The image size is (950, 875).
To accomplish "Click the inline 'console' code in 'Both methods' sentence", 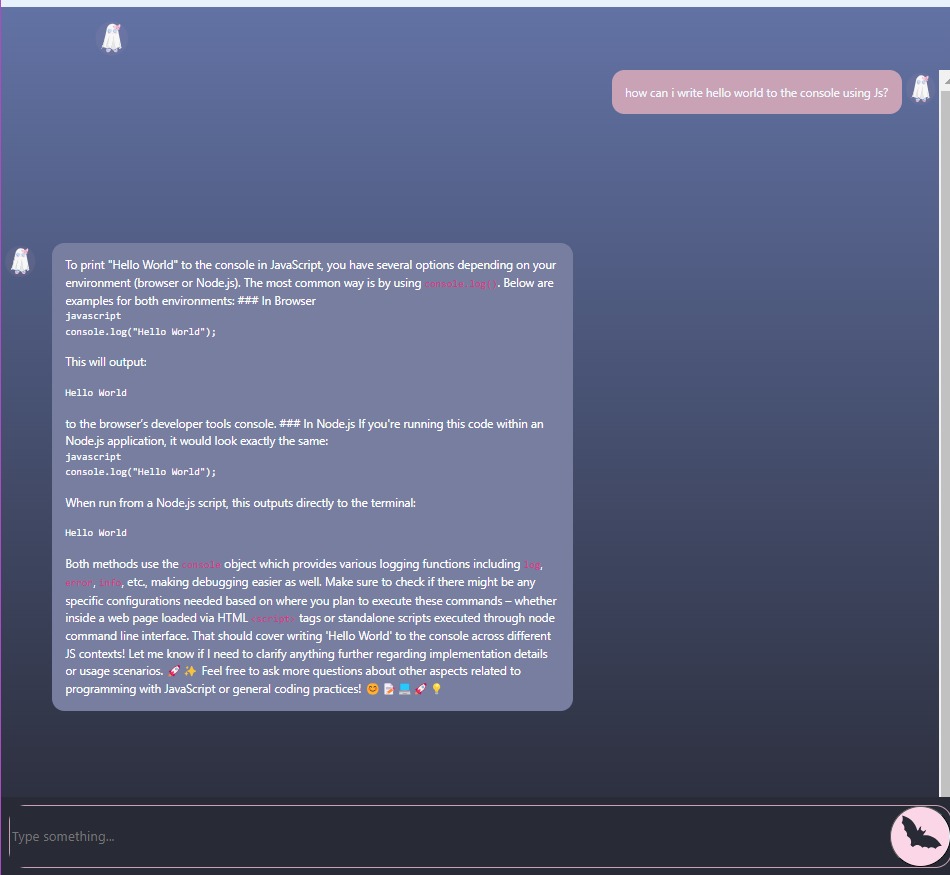I will (x=201, y=565).
